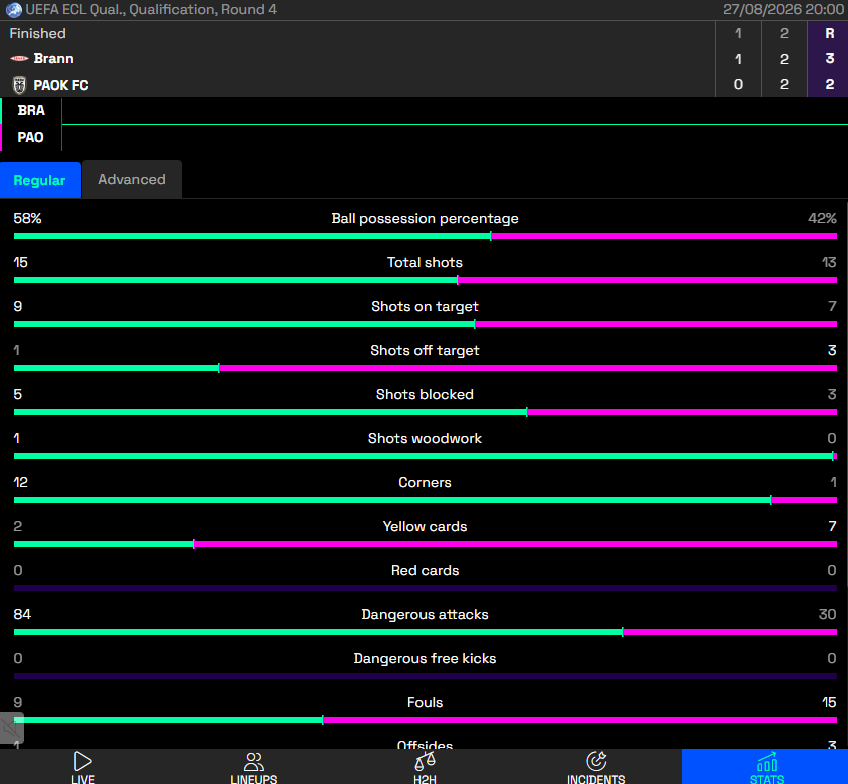The width and height of the screenshot is (848, 784).
Task: Click the Dangerous attacks bar
Action: point(425,632)
